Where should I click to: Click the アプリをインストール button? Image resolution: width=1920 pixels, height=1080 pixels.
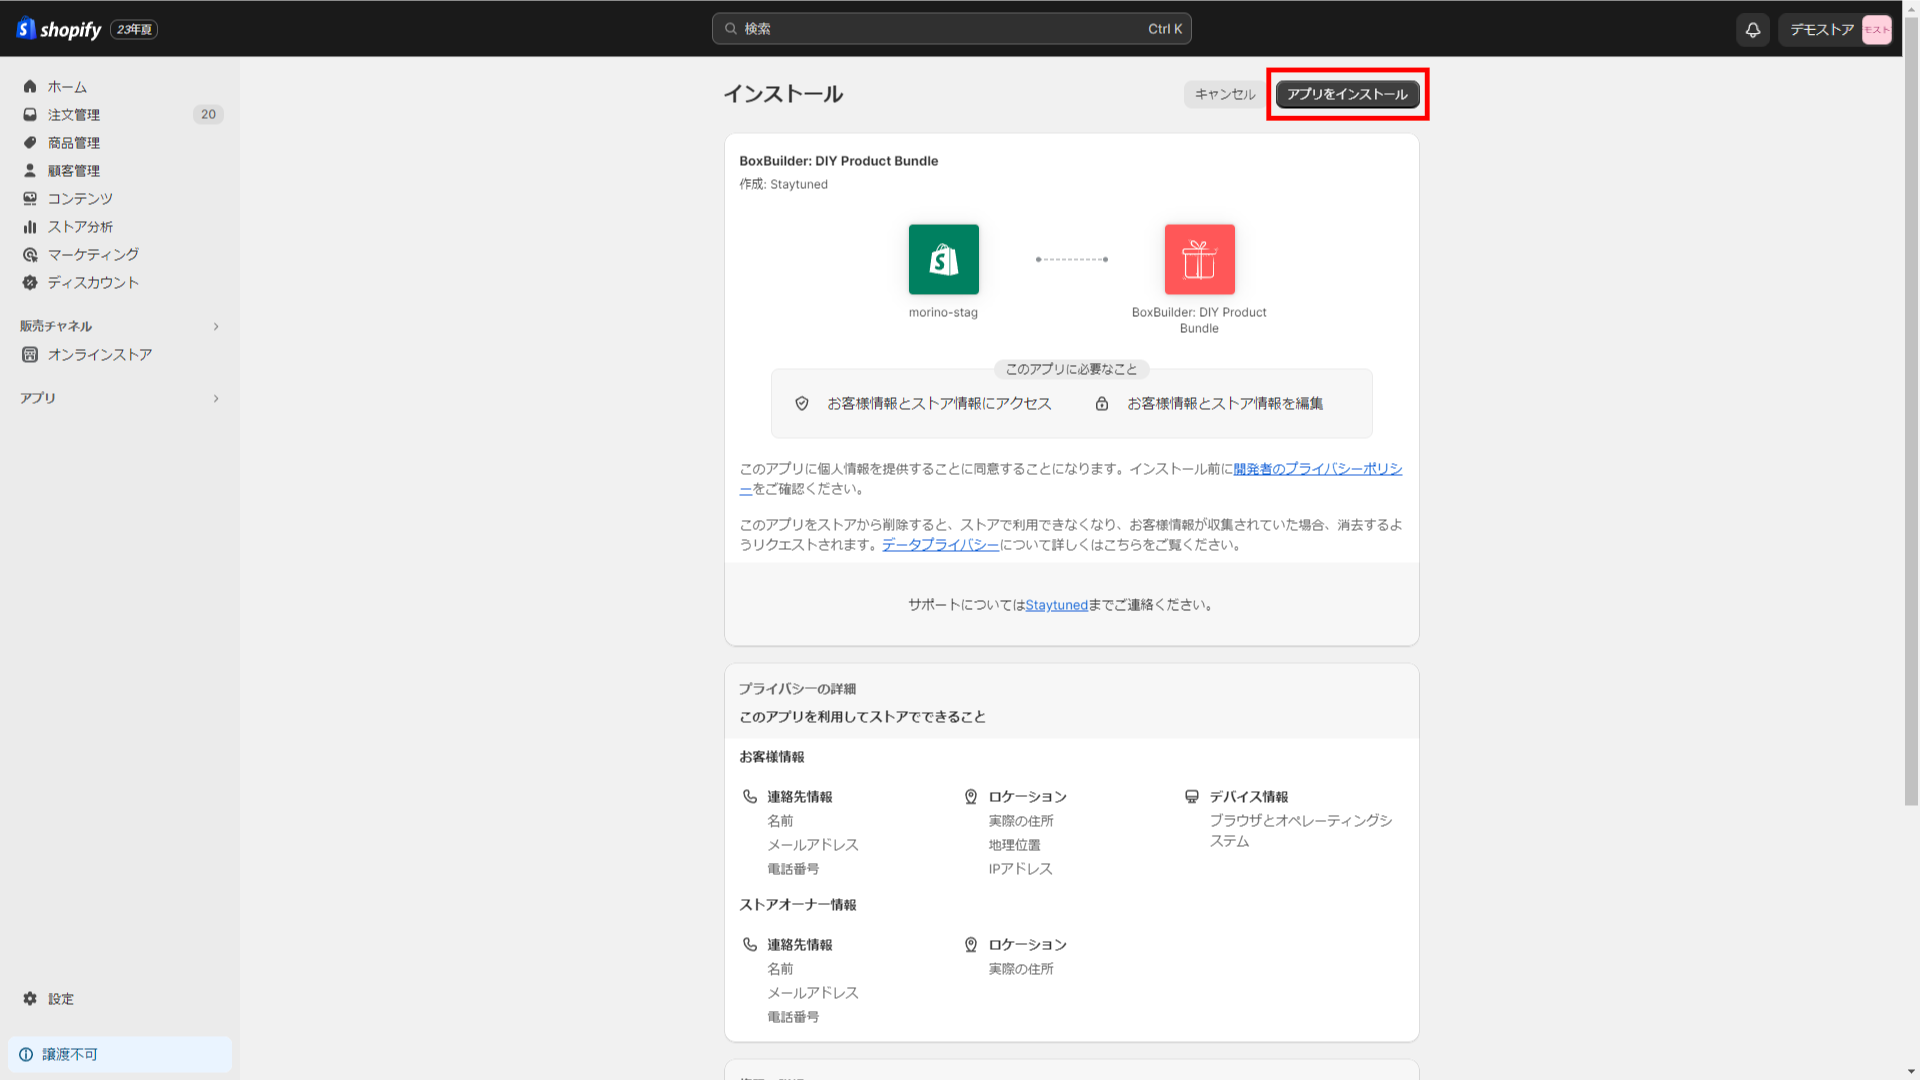pos(1347,94)
